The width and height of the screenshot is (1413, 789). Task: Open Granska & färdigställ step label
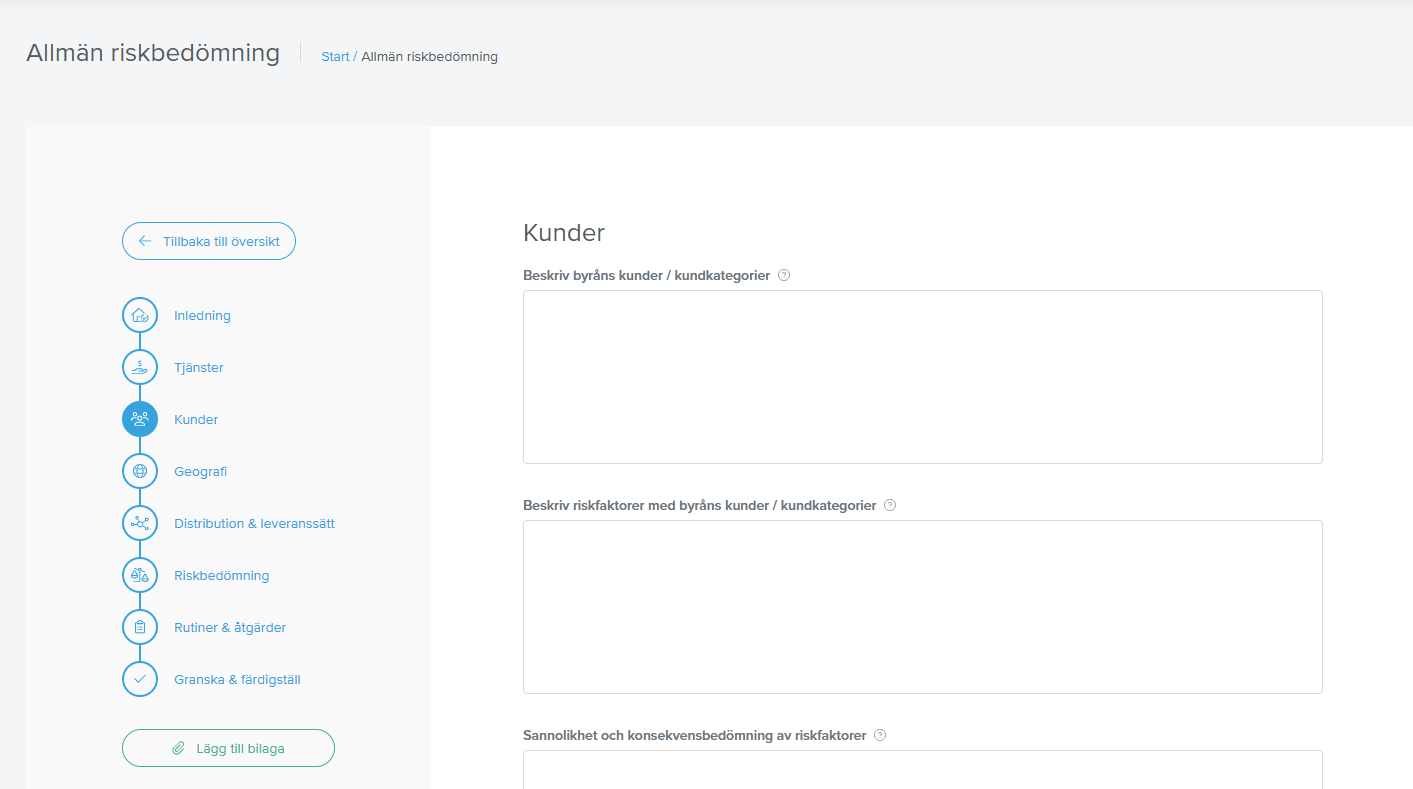point(237,679)
